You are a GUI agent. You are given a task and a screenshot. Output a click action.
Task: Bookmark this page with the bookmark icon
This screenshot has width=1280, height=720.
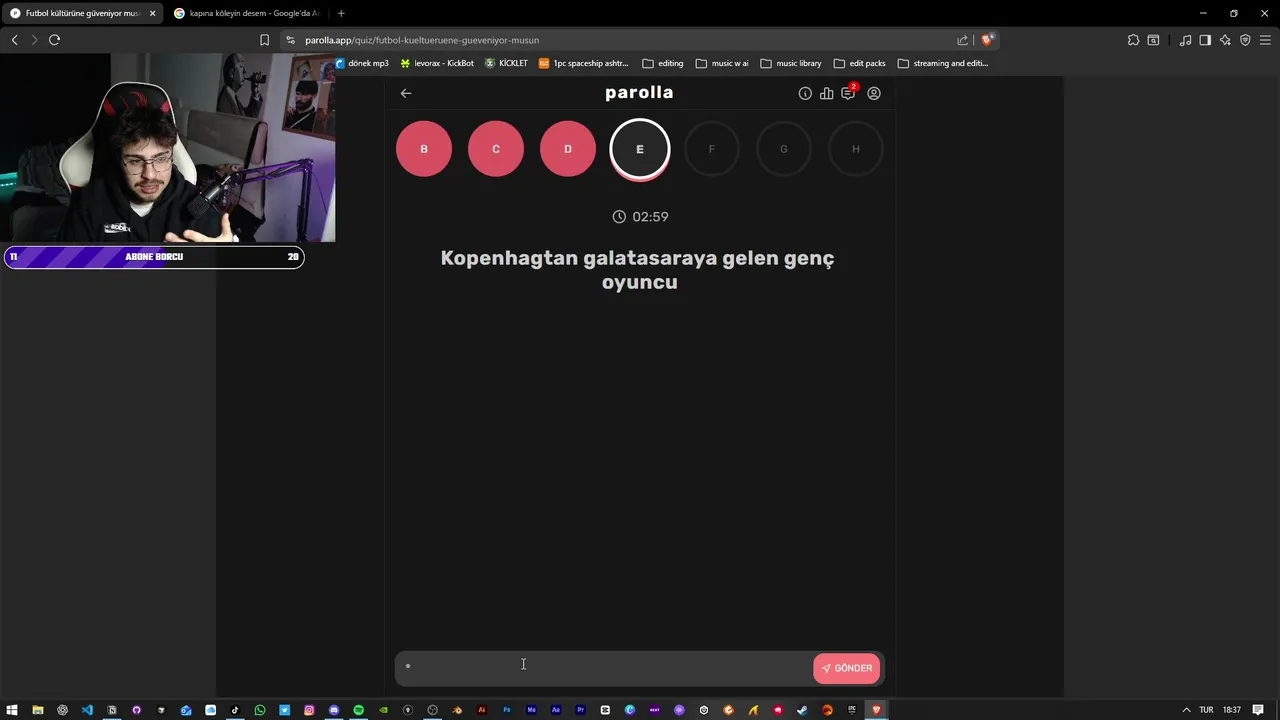[x=265, y=40]
